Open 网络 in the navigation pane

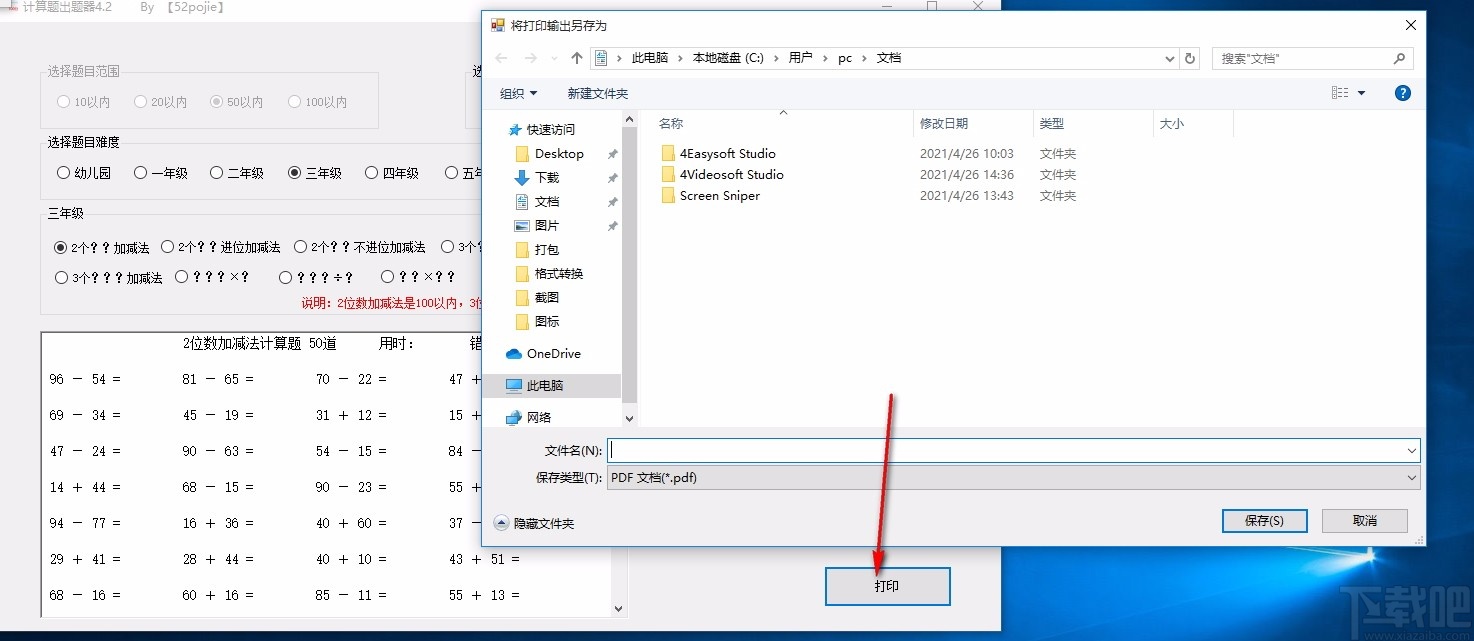tap(538, 417)
